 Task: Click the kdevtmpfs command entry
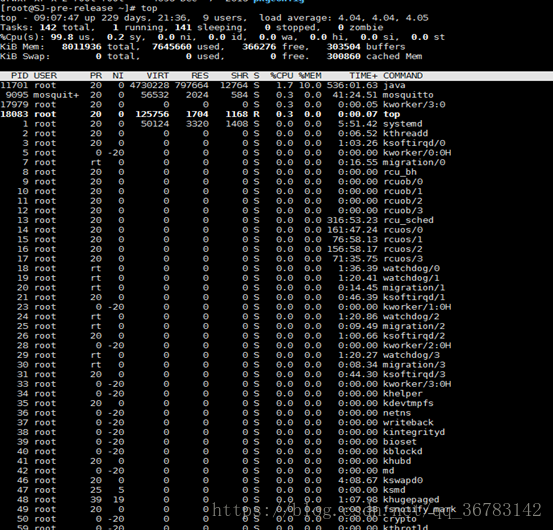point(408,403)
